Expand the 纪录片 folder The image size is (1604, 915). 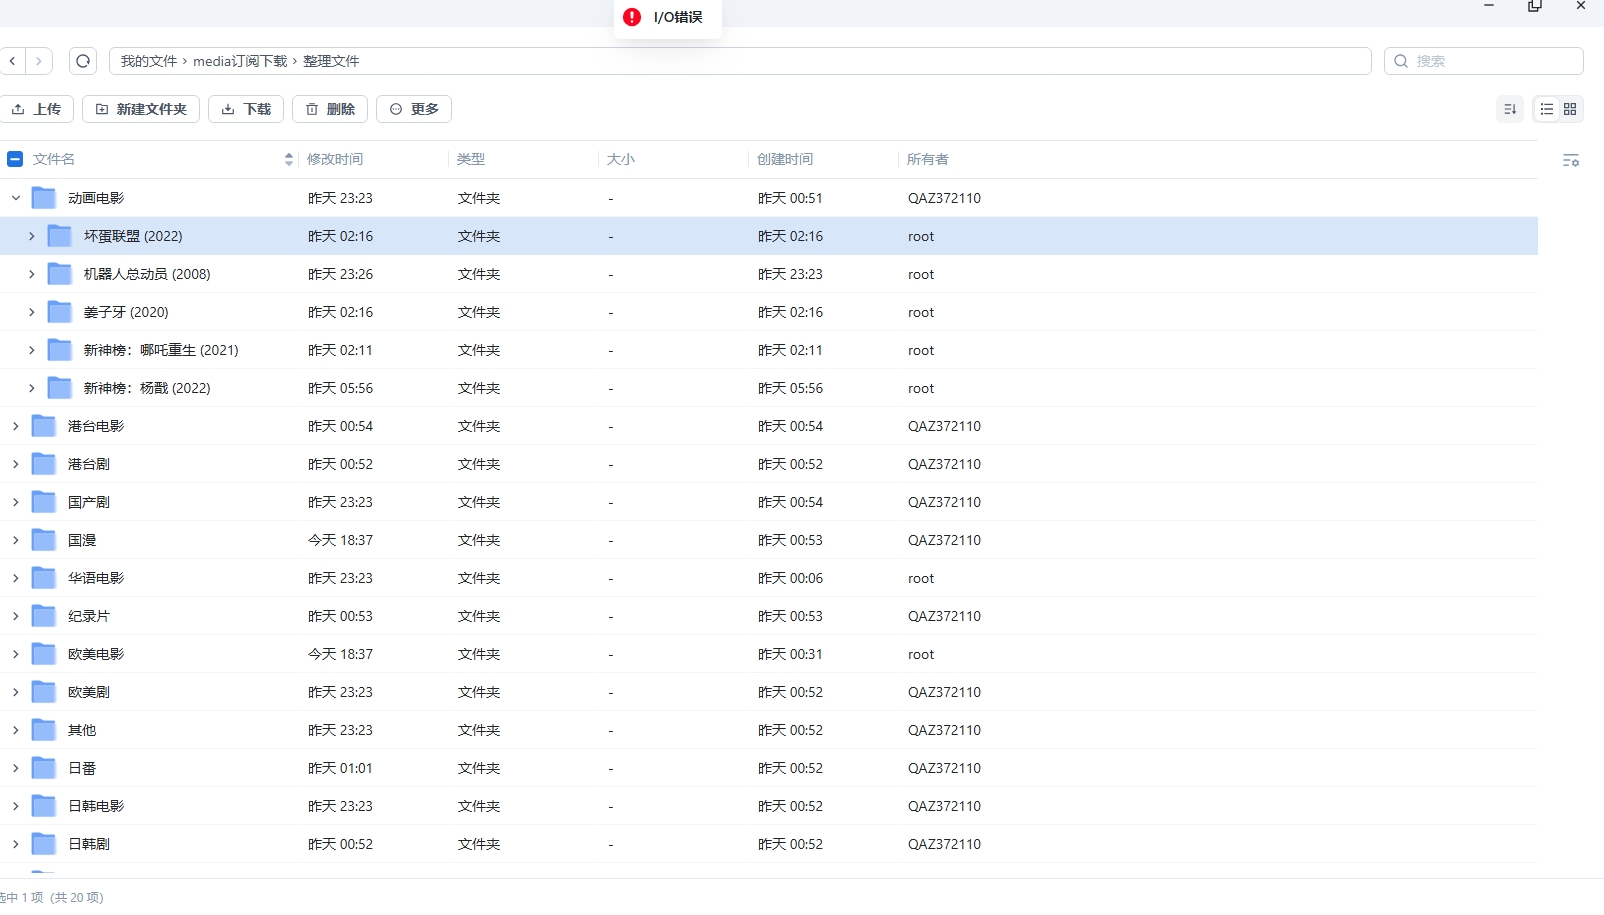[16, 616]
